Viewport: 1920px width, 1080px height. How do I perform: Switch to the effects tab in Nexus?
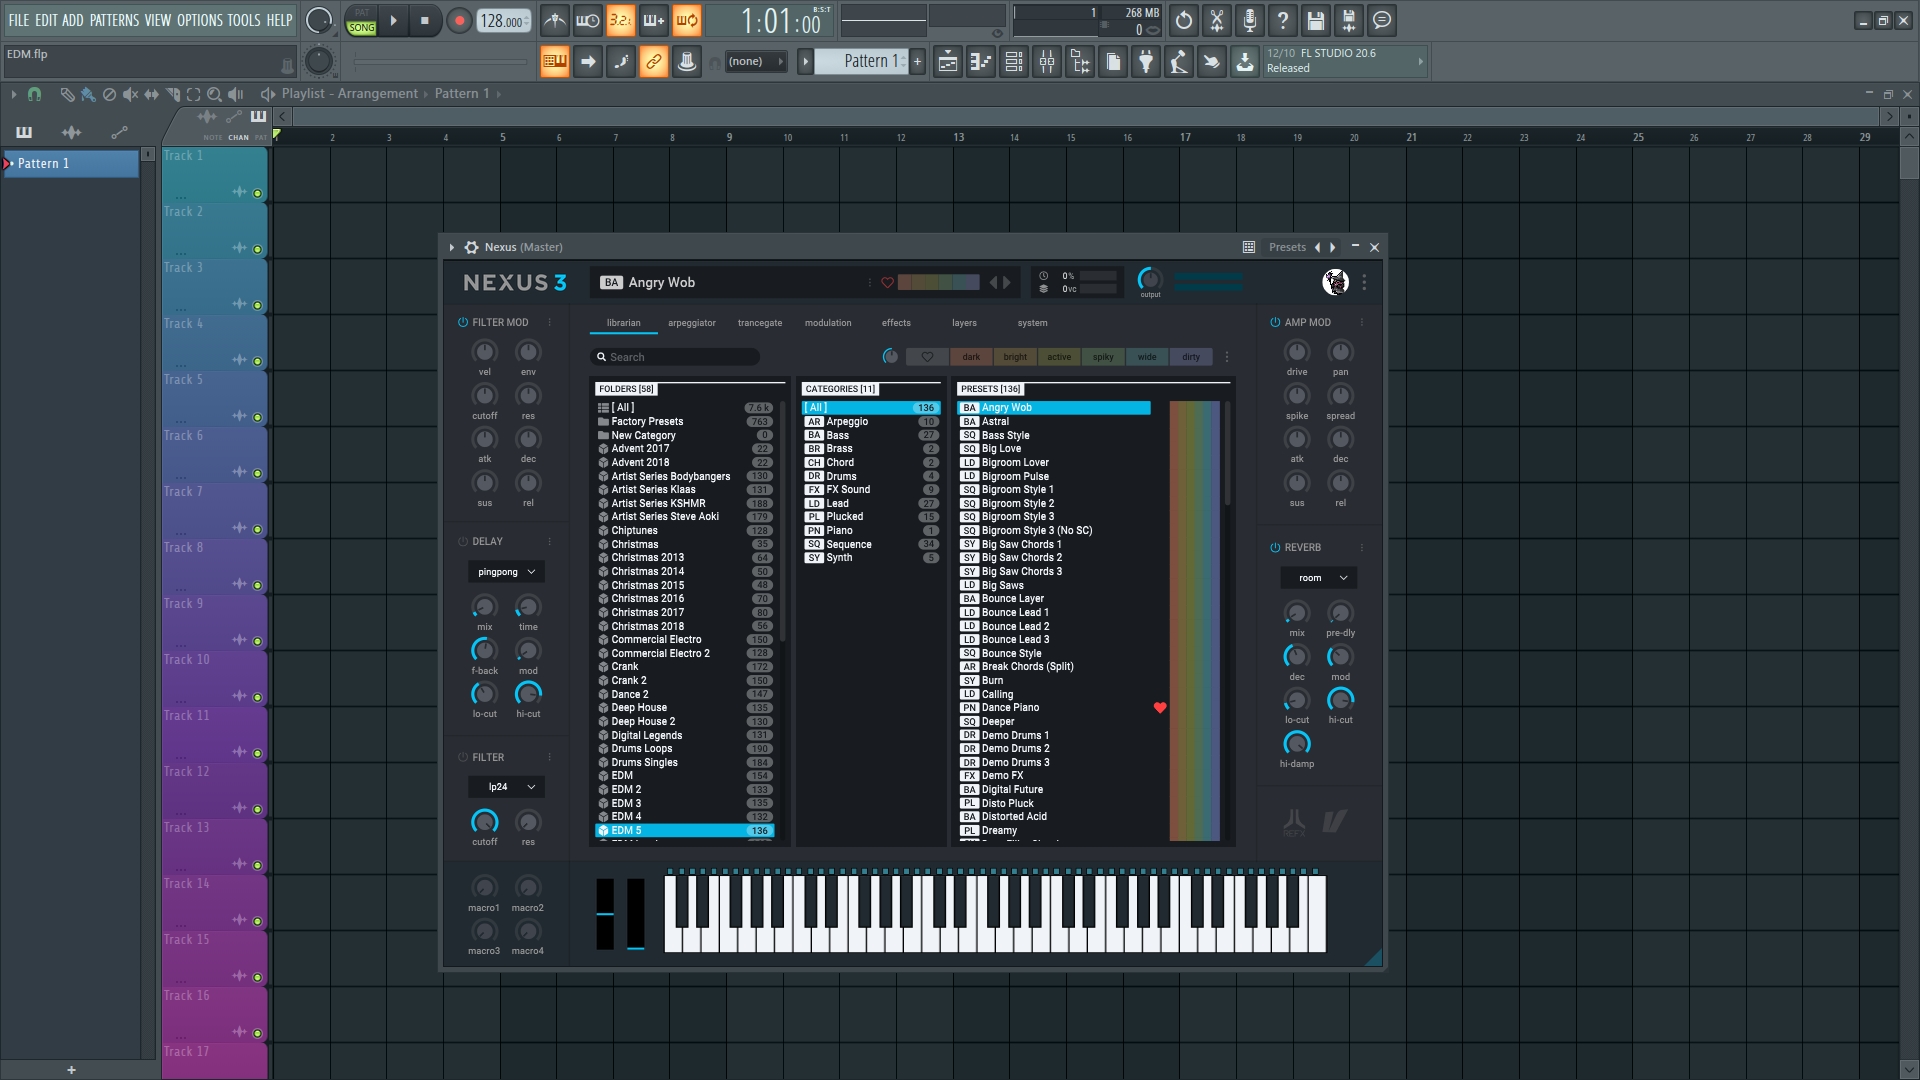[x=896, y=323]
